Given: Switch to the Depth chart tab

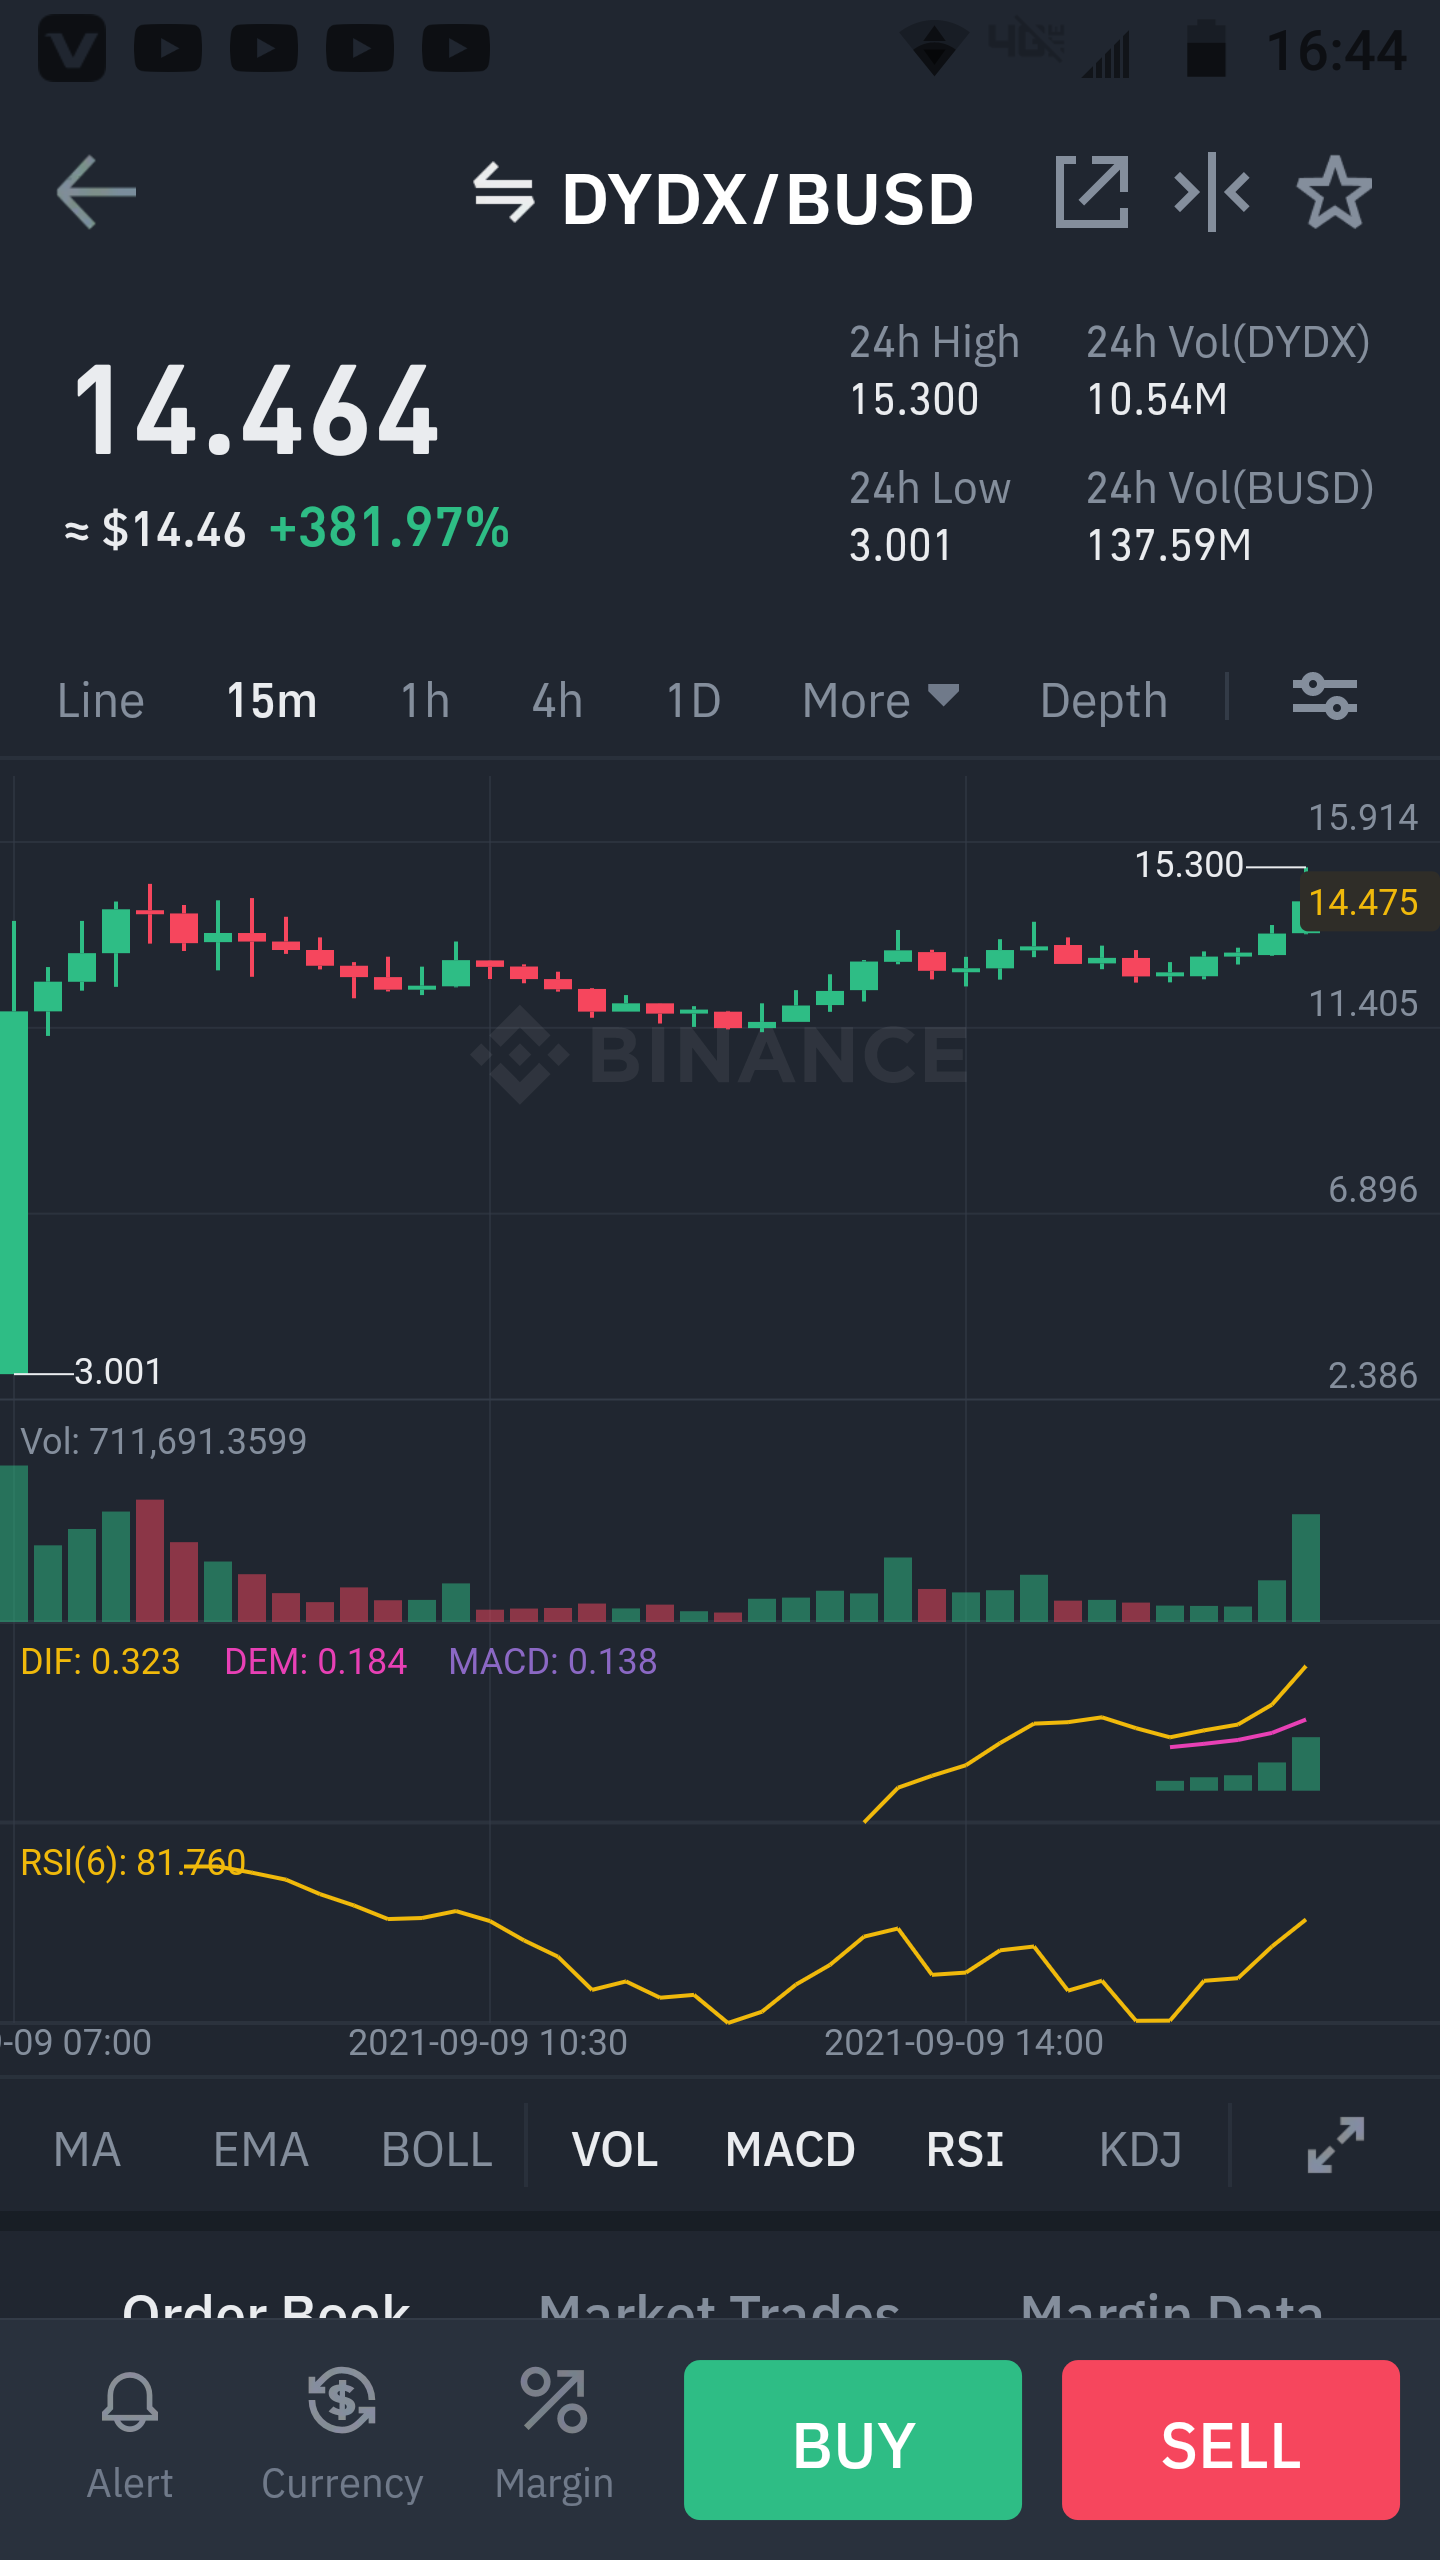Looking at the screenshot, I should (x=1104, y=700).
